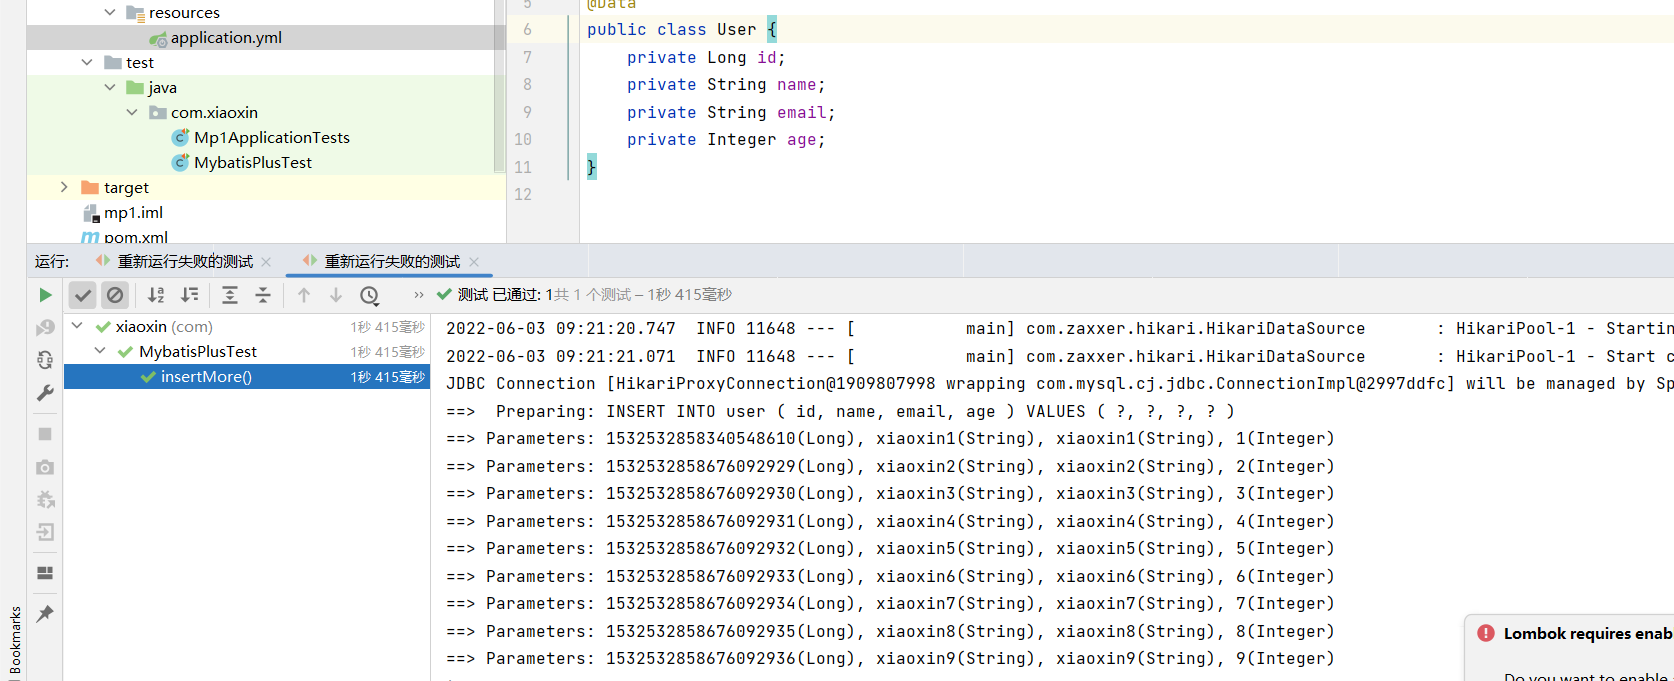1674x681 pixels.
Task: Close the second 重新运行失败的测试 tab
Action: coord(474,262)
